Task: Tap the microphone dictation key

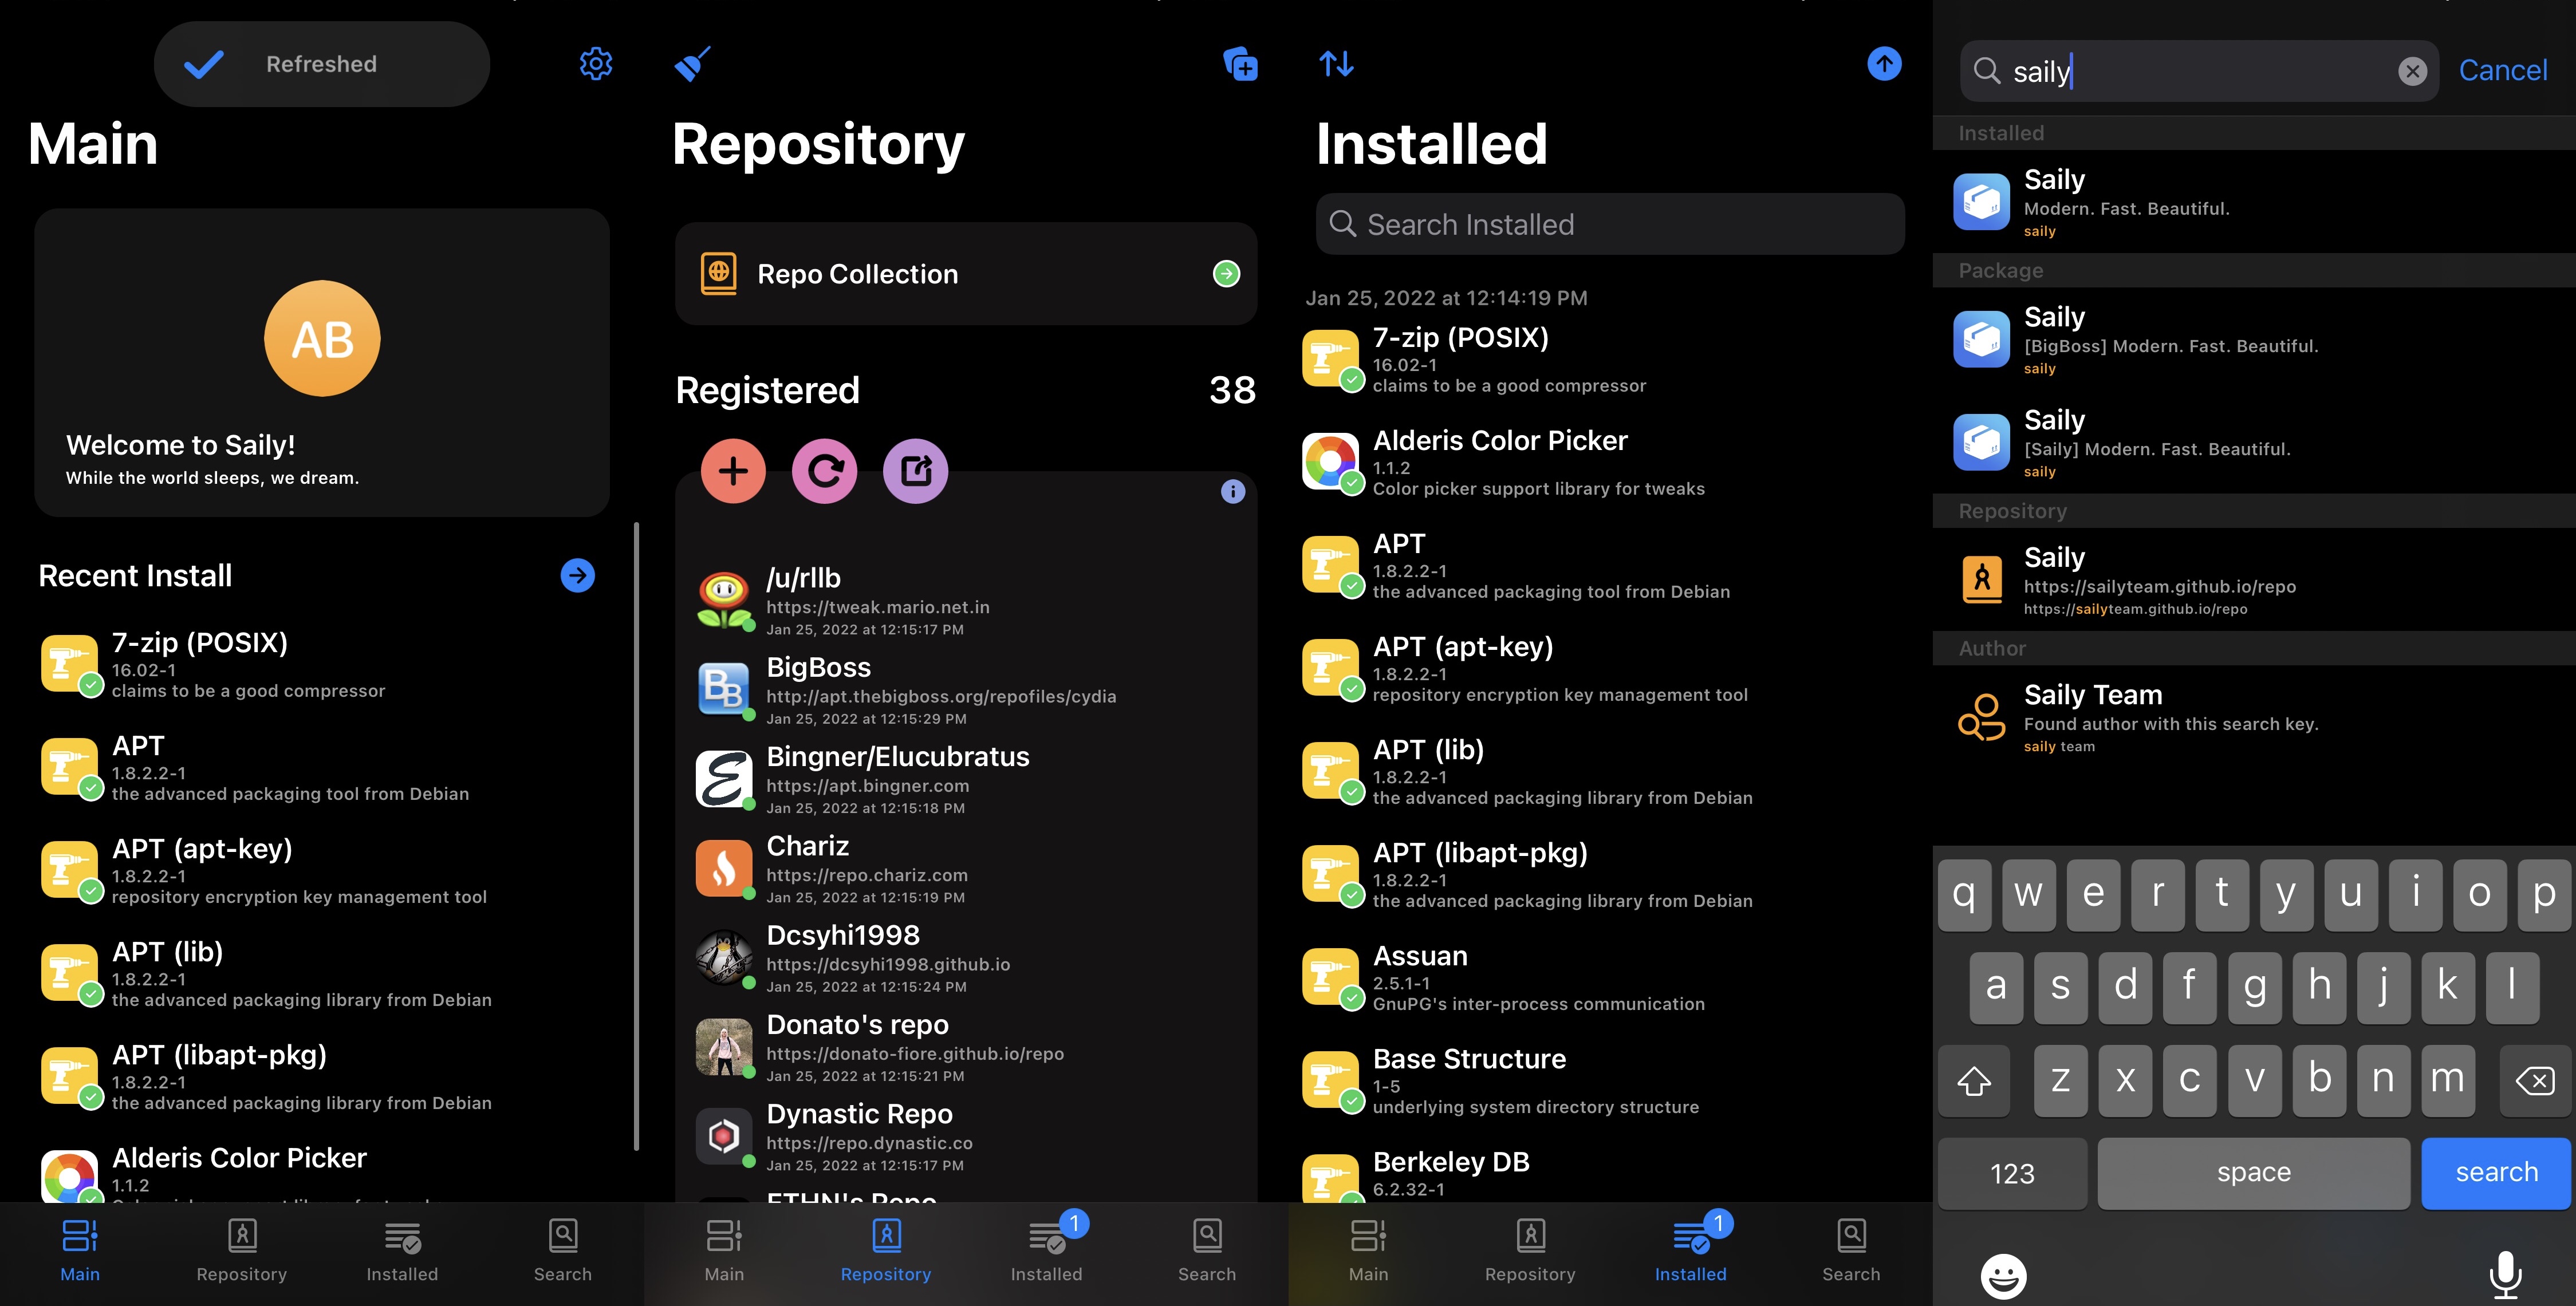Action: [2505, 1275]
